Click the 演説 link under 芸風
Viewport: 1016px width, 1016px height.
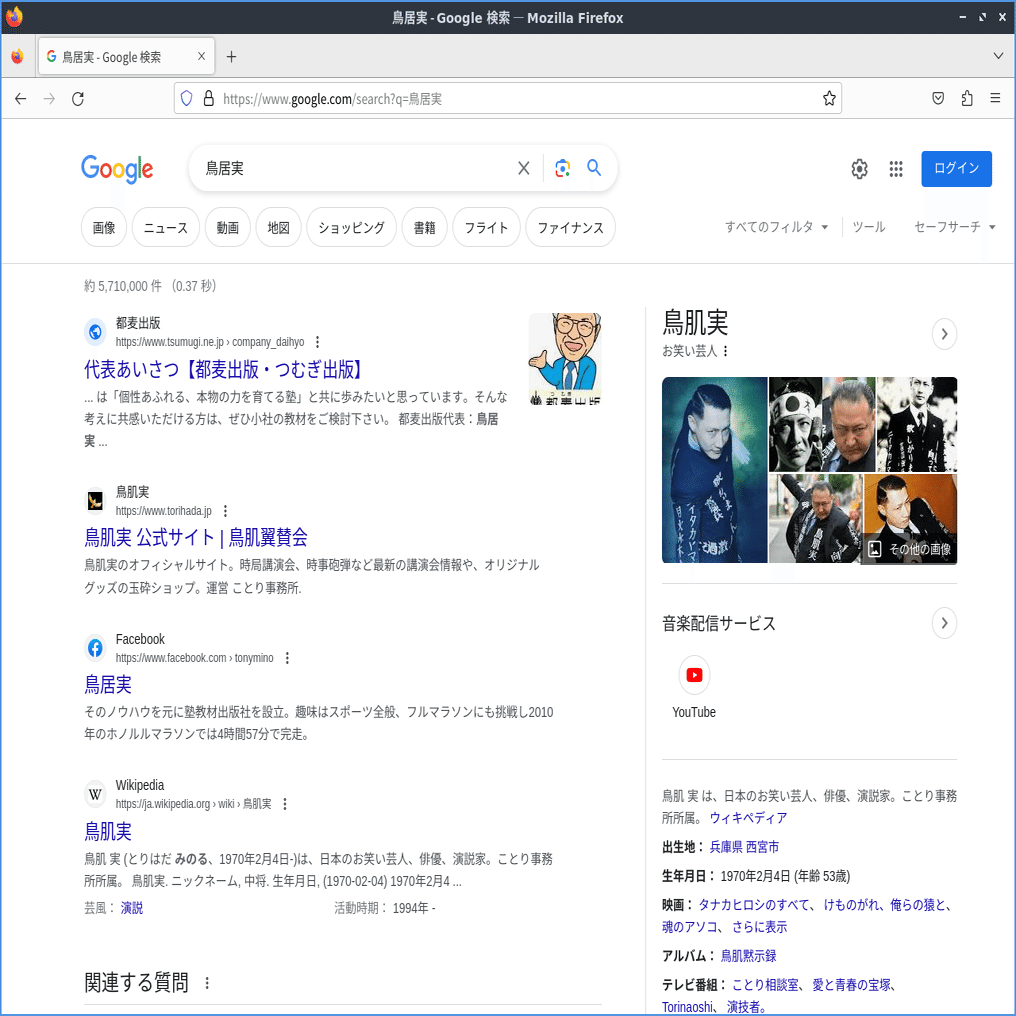(132, 908)
